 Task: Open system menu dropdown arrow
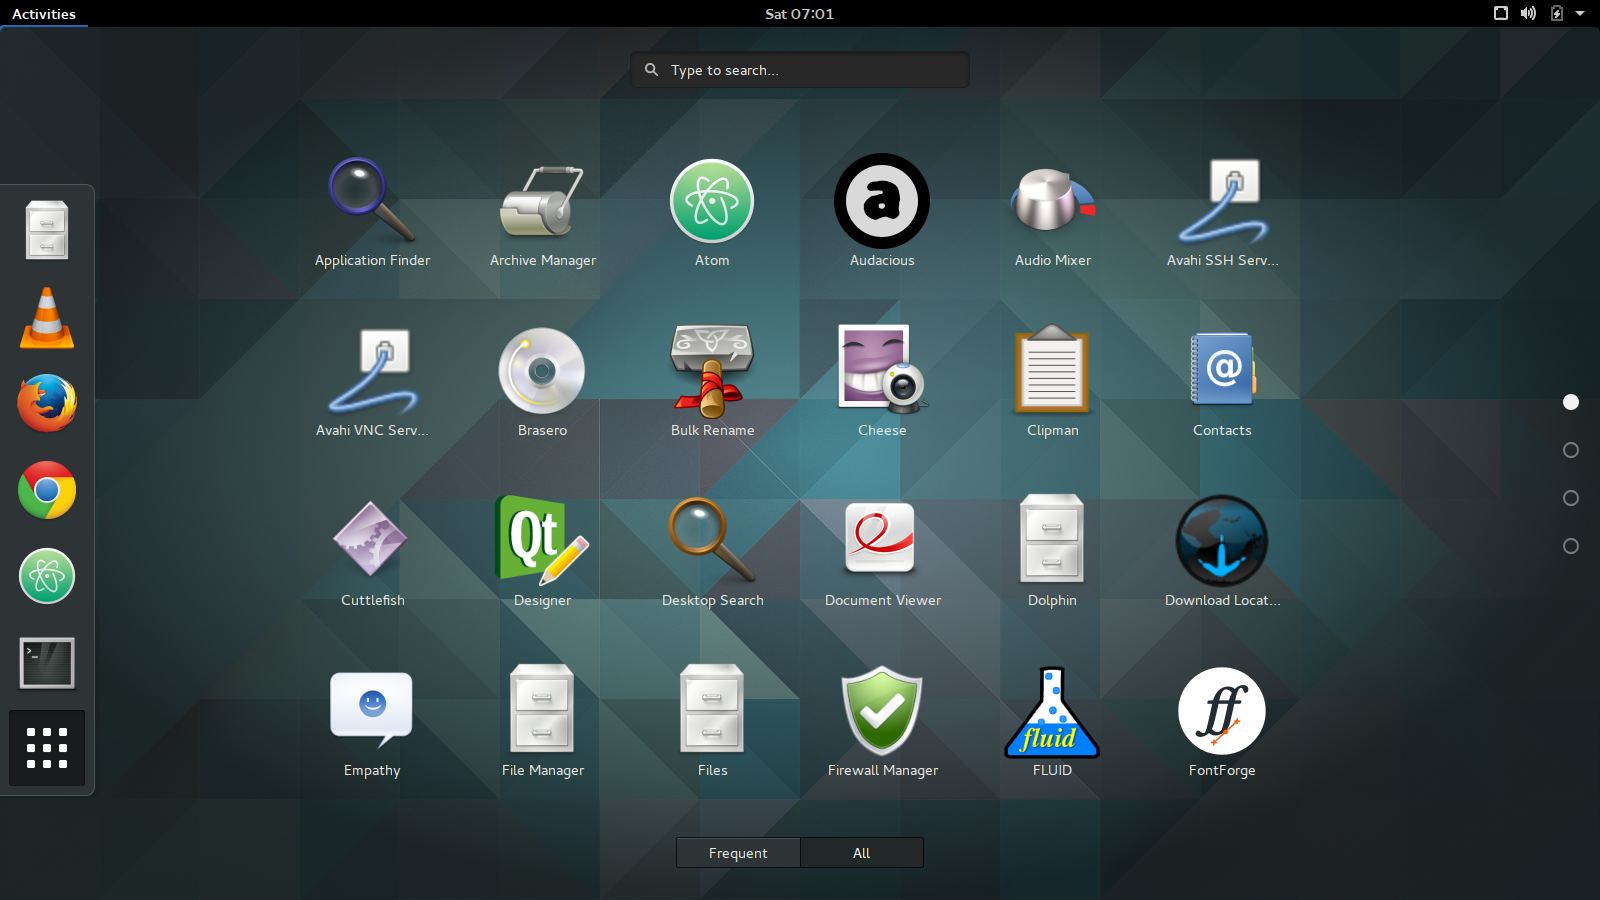pyautogui.click(x=1580, y=14)
